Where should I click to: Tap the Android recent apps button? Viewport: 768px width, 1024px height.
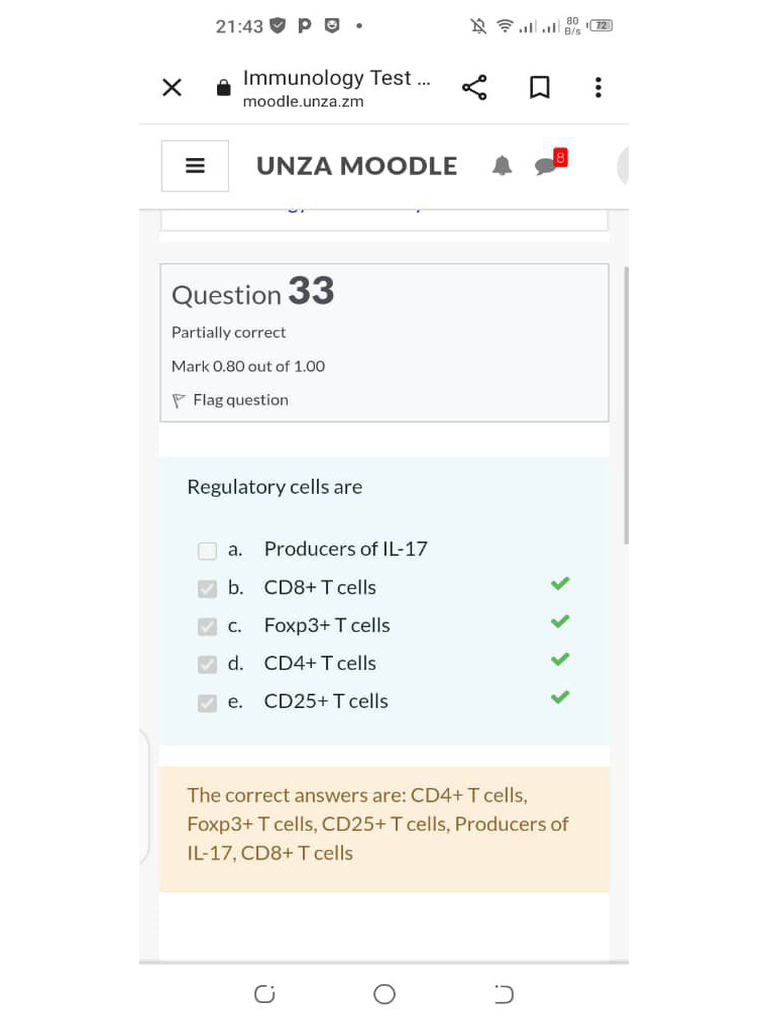pos(264,994)
